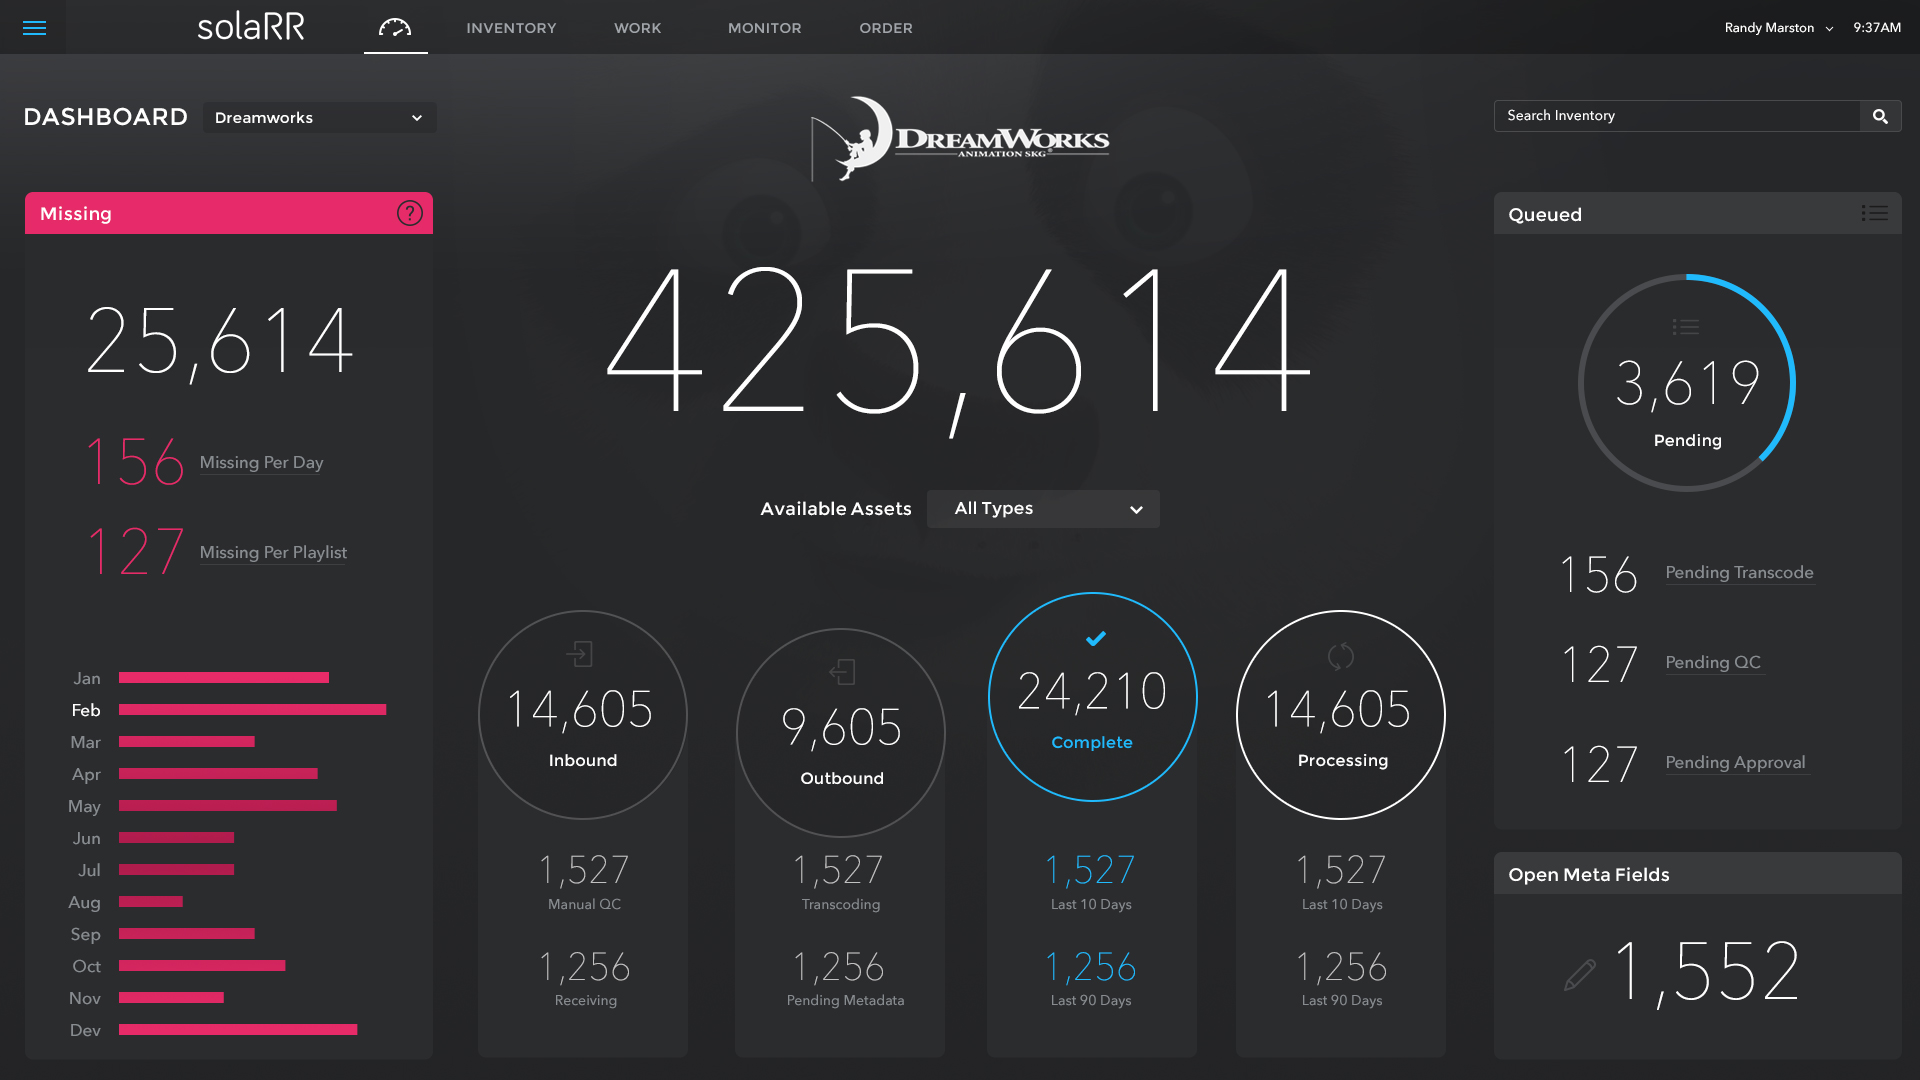Click the search magnifier icon
Viewport: 1920px width, 1080px height.
(1880, 116)
